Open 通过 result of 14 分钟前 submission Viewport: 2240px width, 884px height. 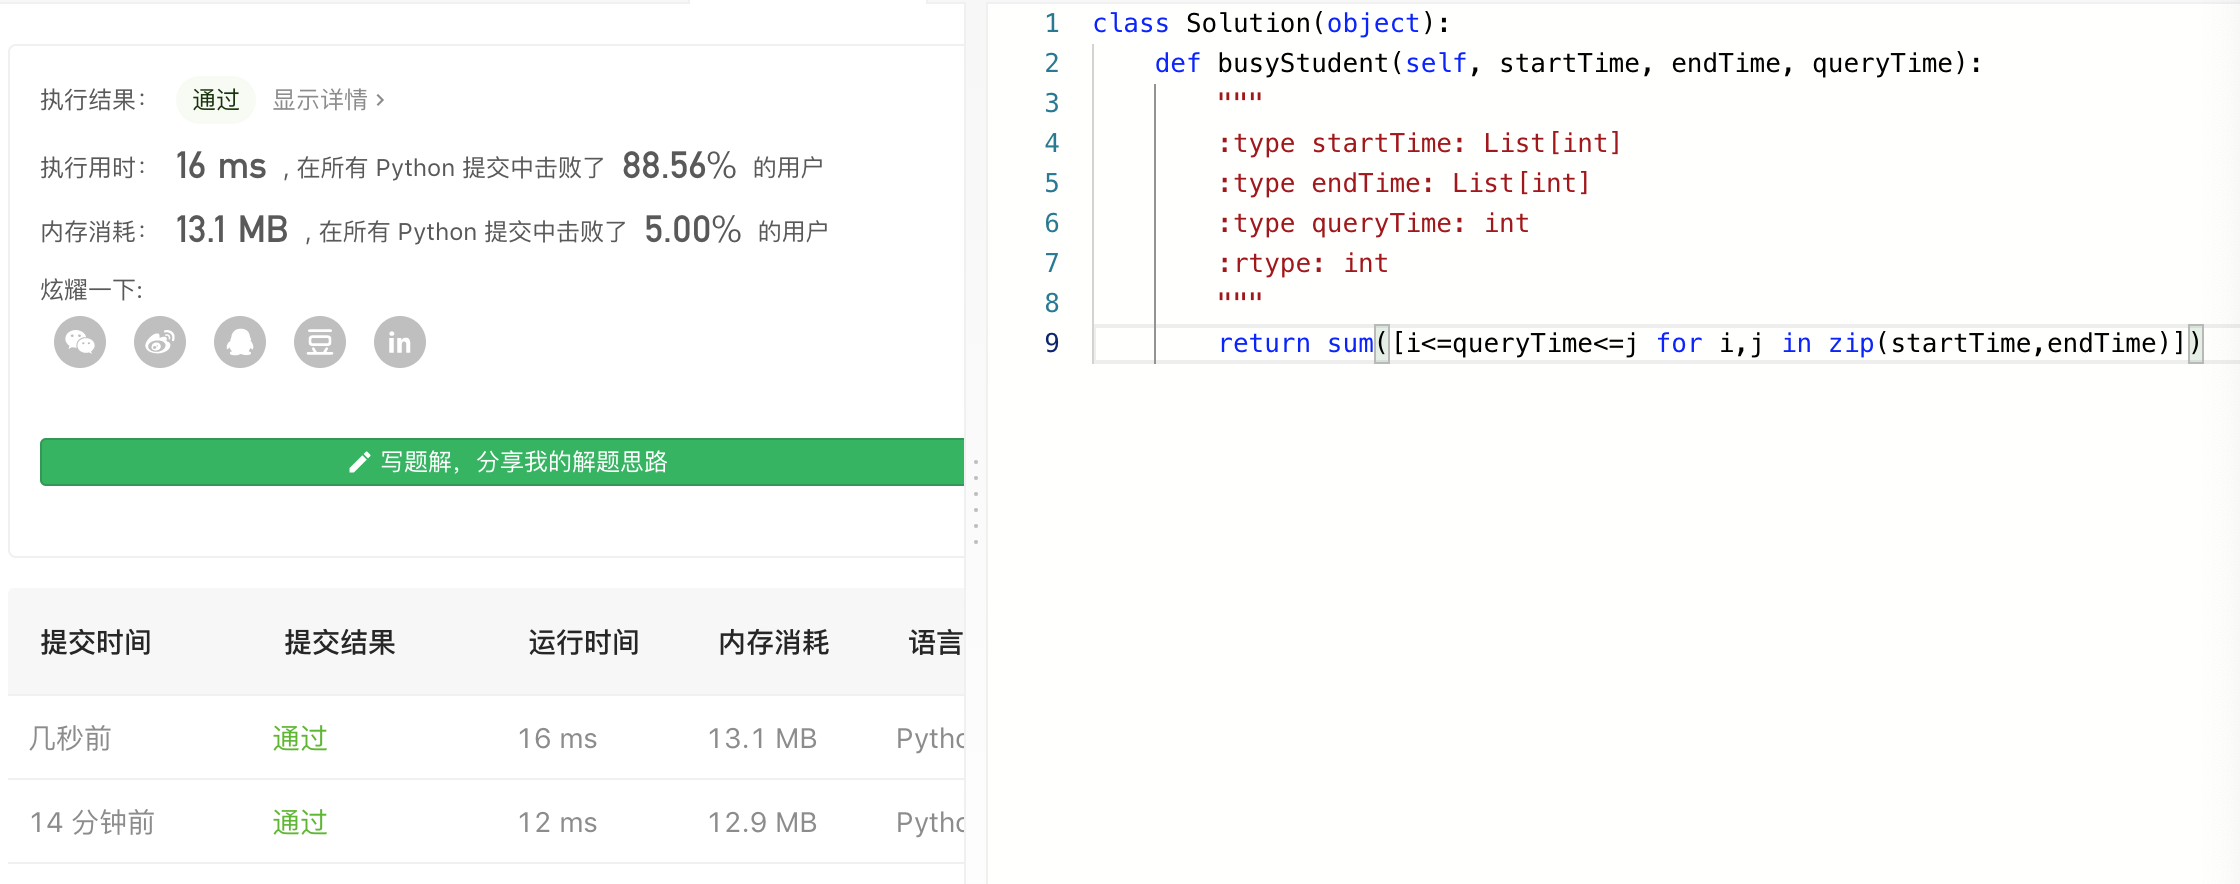click(300, 822)
